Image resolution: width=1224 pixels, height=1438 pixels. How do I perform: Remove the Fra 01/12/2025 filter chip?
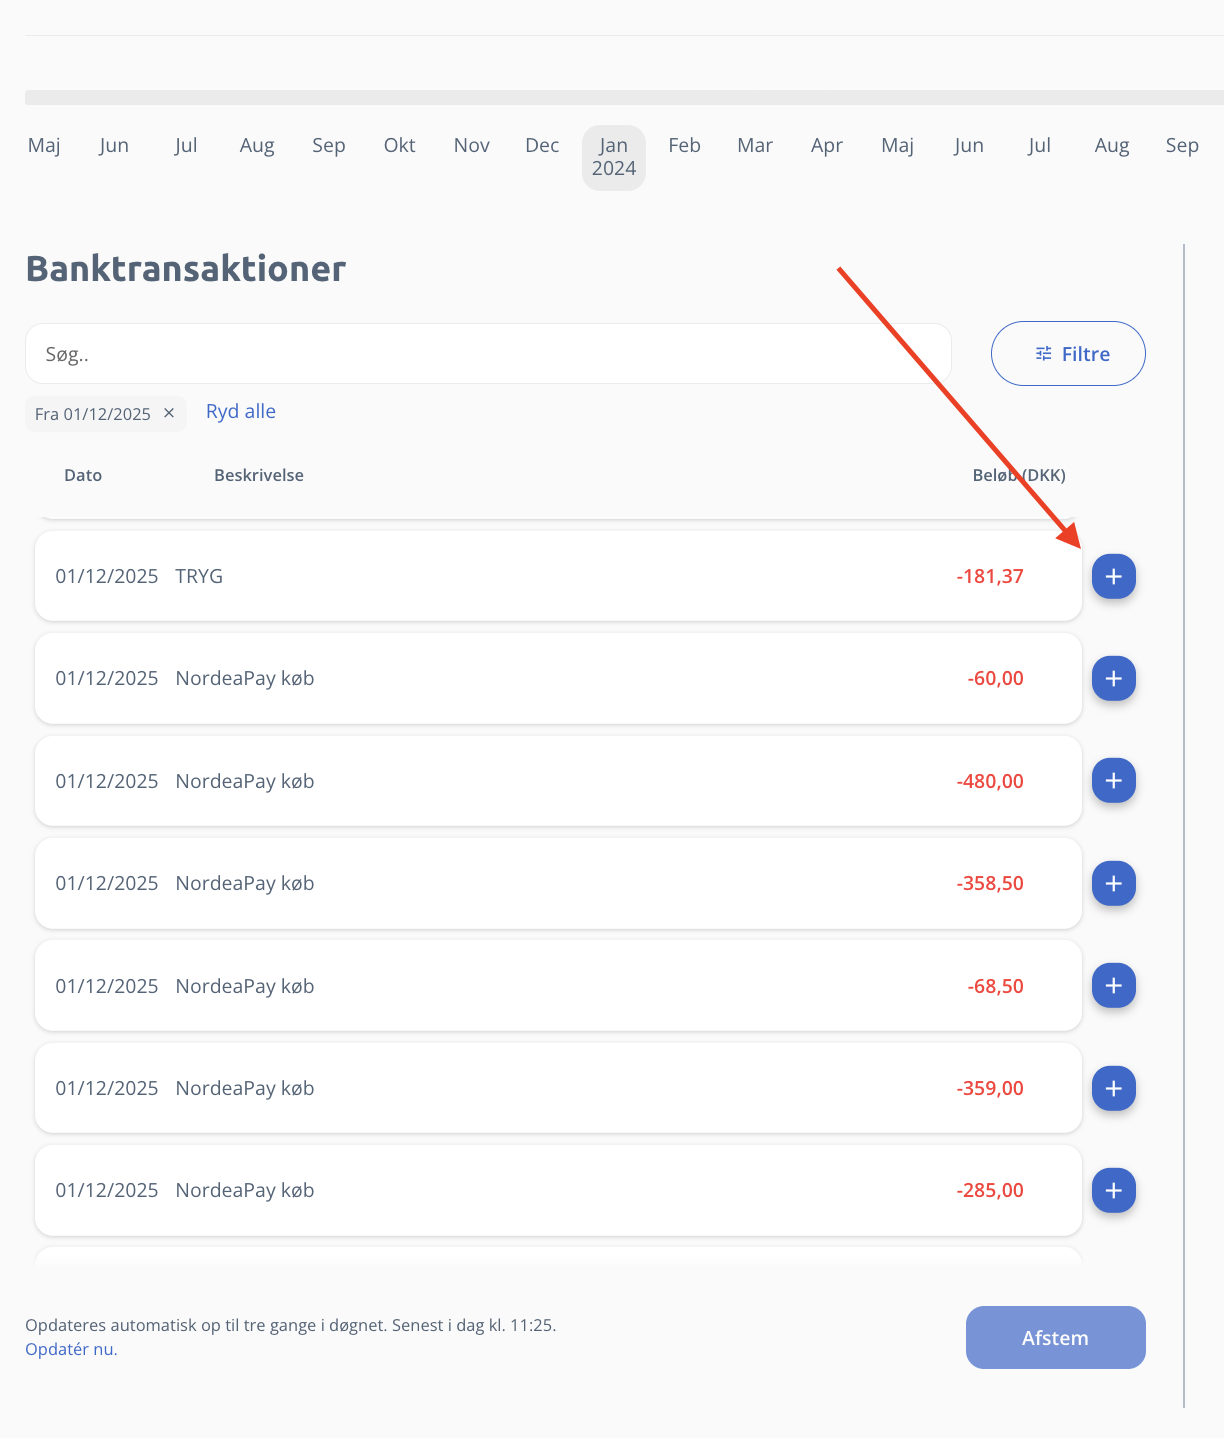click(169, 413)
